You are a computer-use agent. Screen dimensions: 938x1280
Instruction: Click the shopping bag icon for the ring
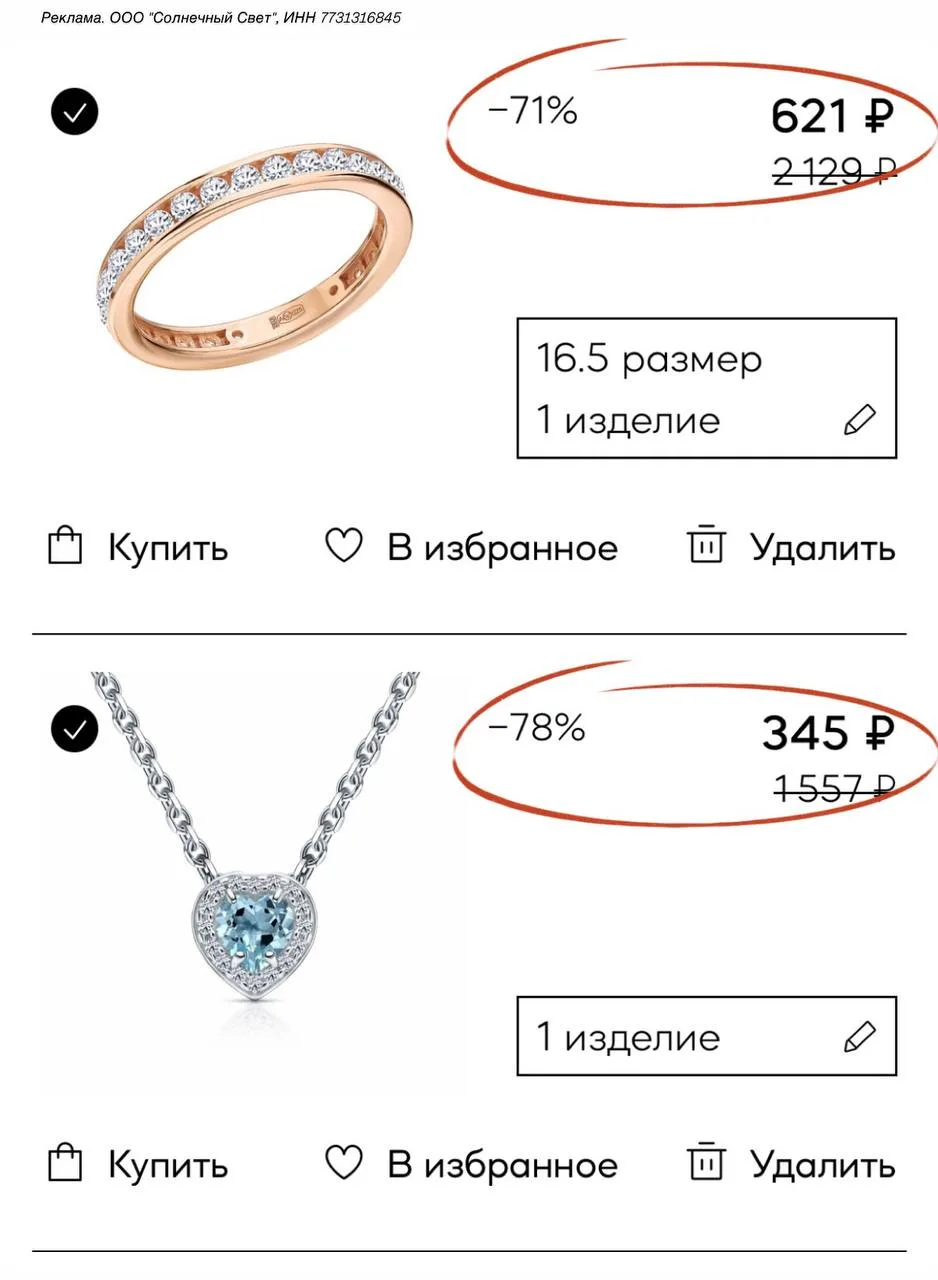65,546
